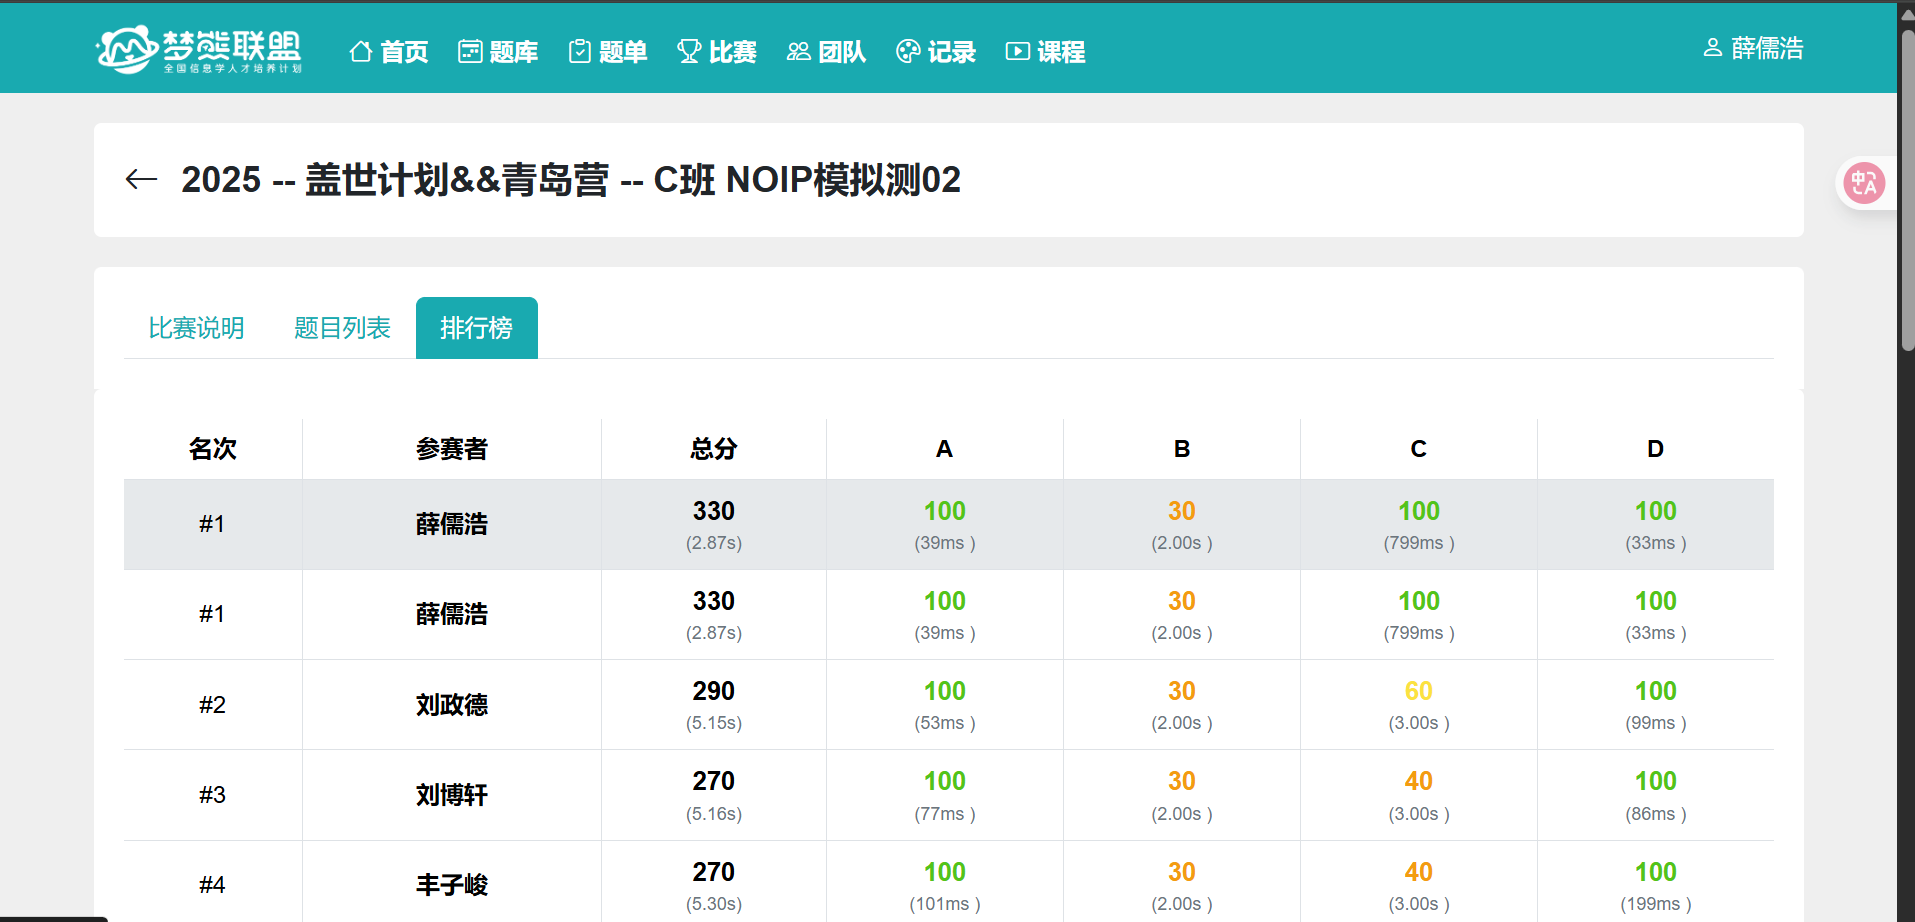Open 丰子峻's problem B score of 30

click(1182, 872)
